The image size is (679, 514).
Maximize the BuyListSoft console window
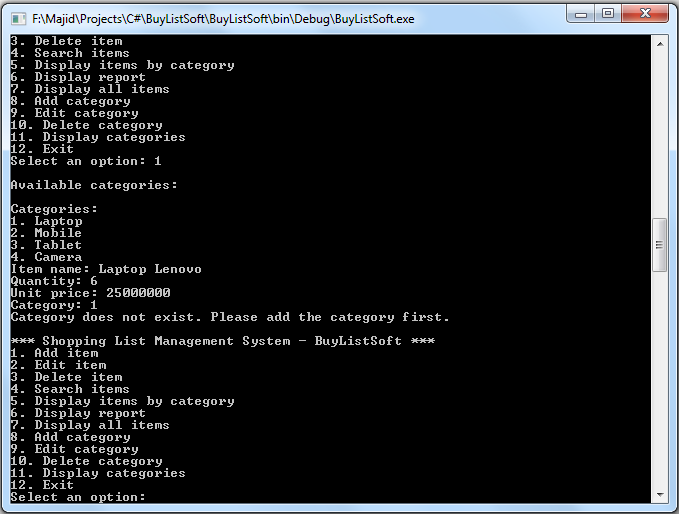click(x=609, y=14)
